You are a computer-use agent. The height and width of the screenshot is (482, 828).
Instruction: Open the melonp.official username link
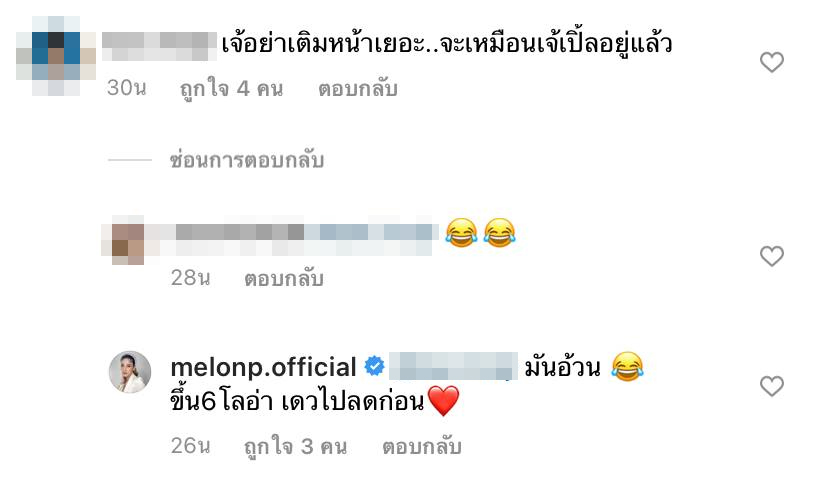coord(264,367)
